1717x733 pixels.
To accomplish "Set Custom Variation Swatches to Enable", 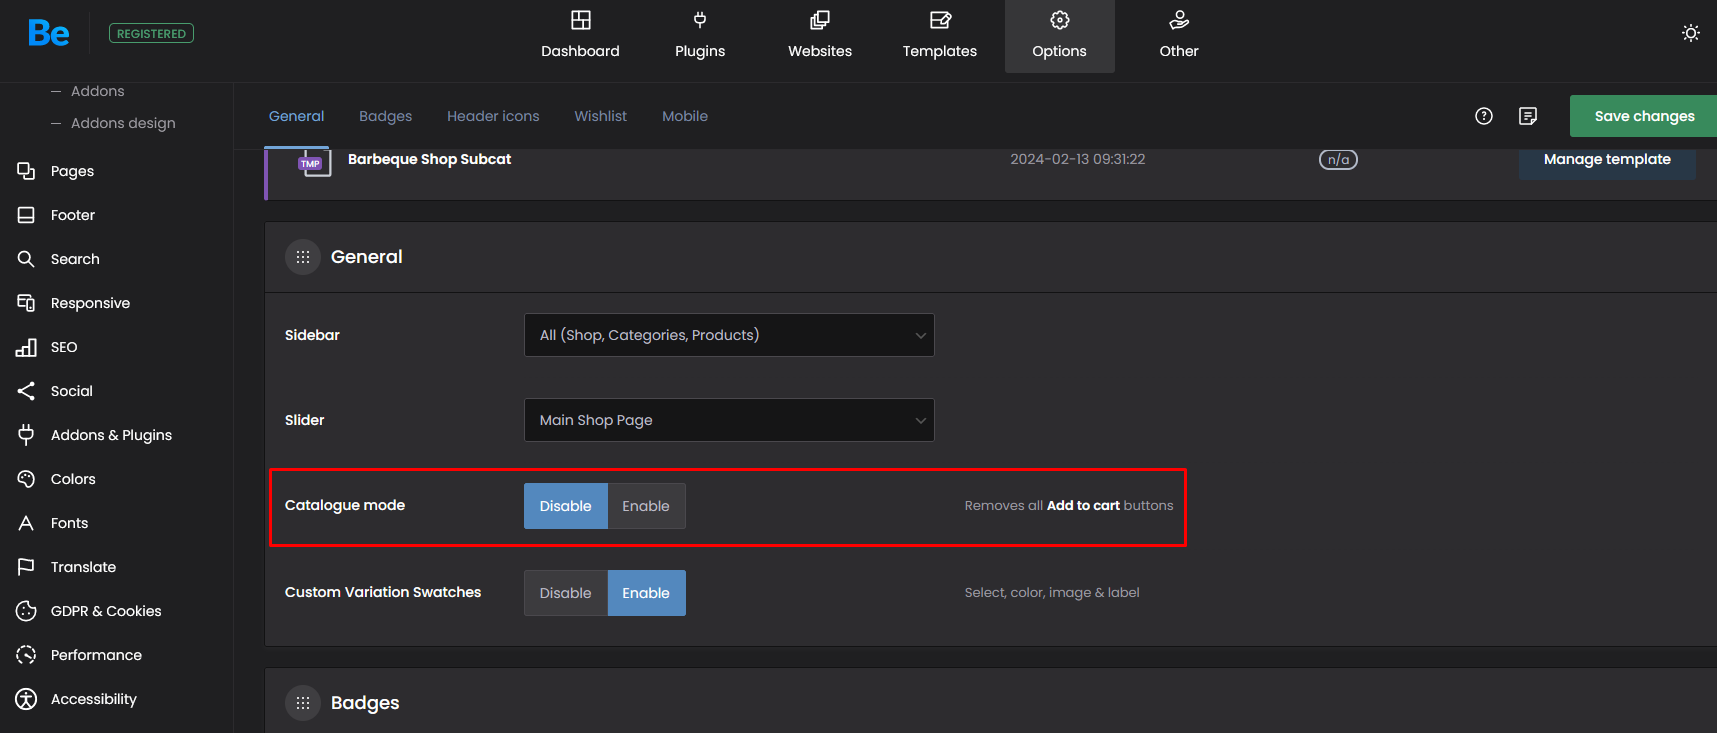I will (646, 593).
